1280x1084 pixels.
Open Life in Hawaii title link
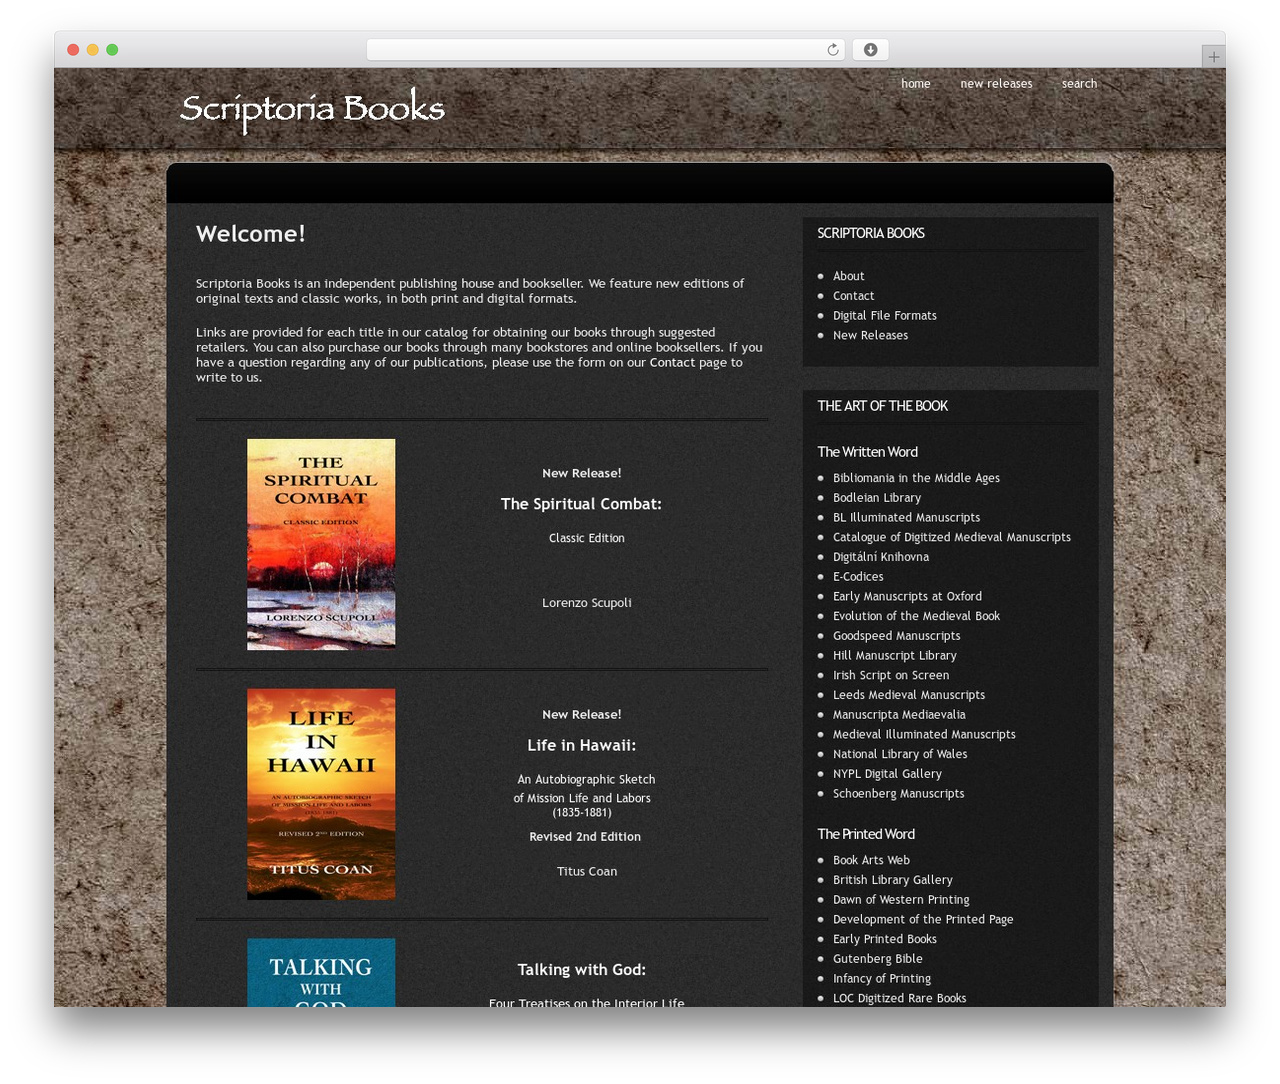(581, 745)
